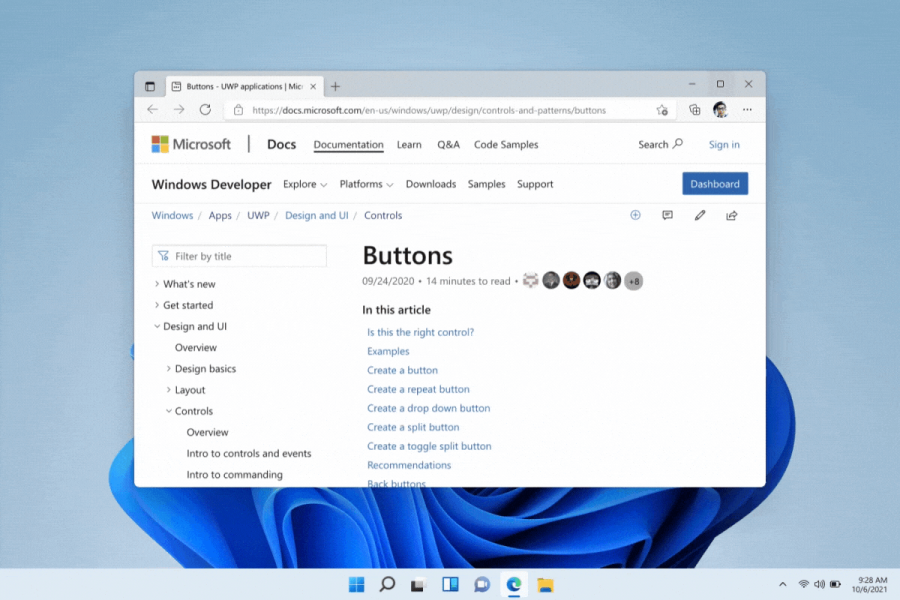Screen dimensions: 900x600
Task: Switch to the Learn tab
Action: coord(409,144)
